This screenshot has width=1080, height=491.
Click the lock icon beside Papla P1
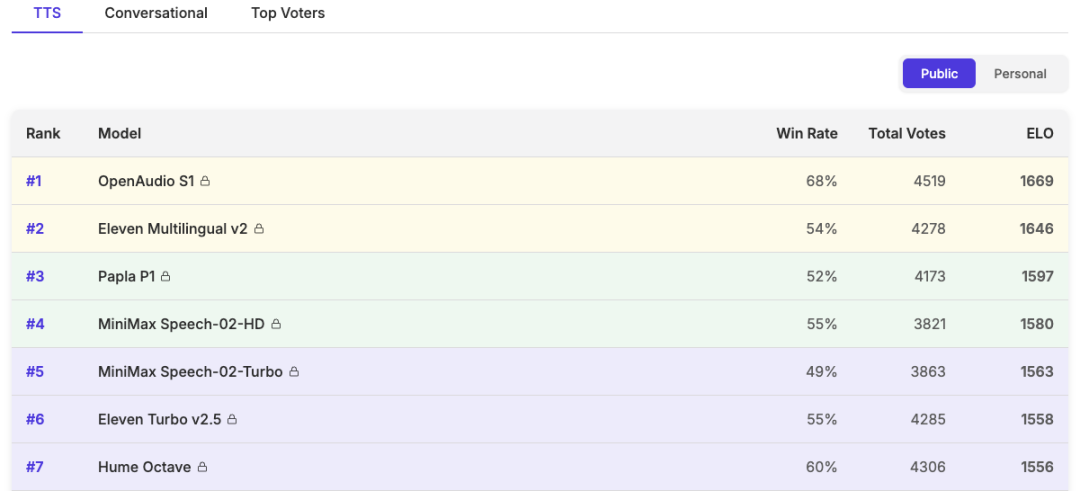[165, 276]
